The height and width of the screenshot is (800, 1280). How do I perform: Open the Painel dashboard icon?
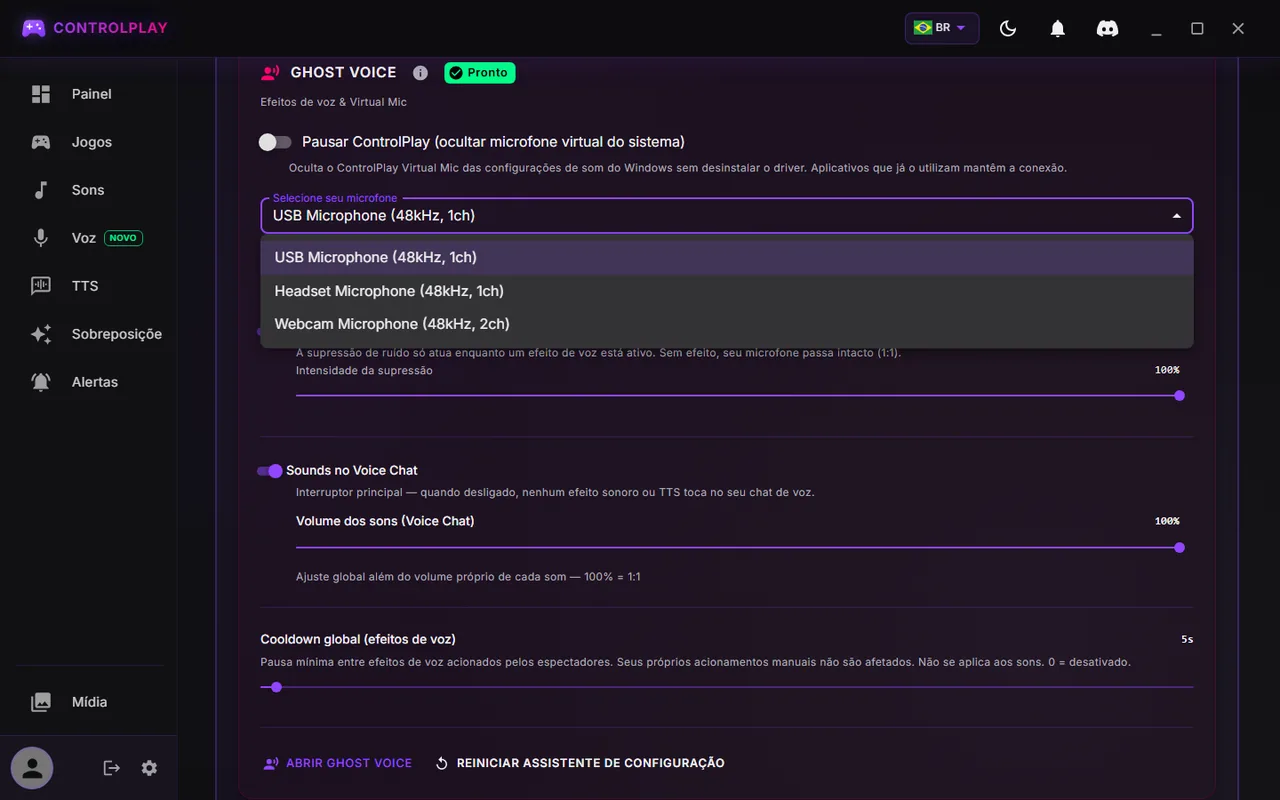pos(41,94)
